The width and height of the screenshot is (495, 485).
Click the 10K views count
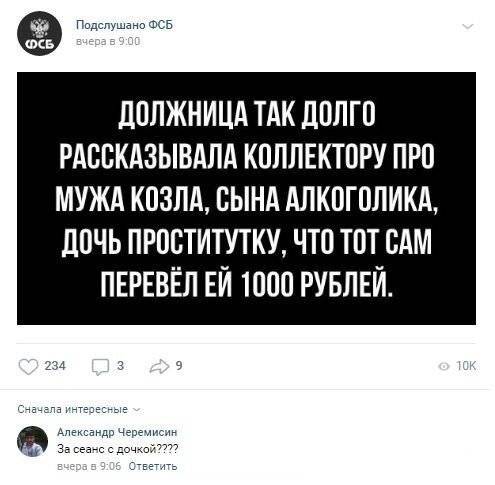pos(466,366)
